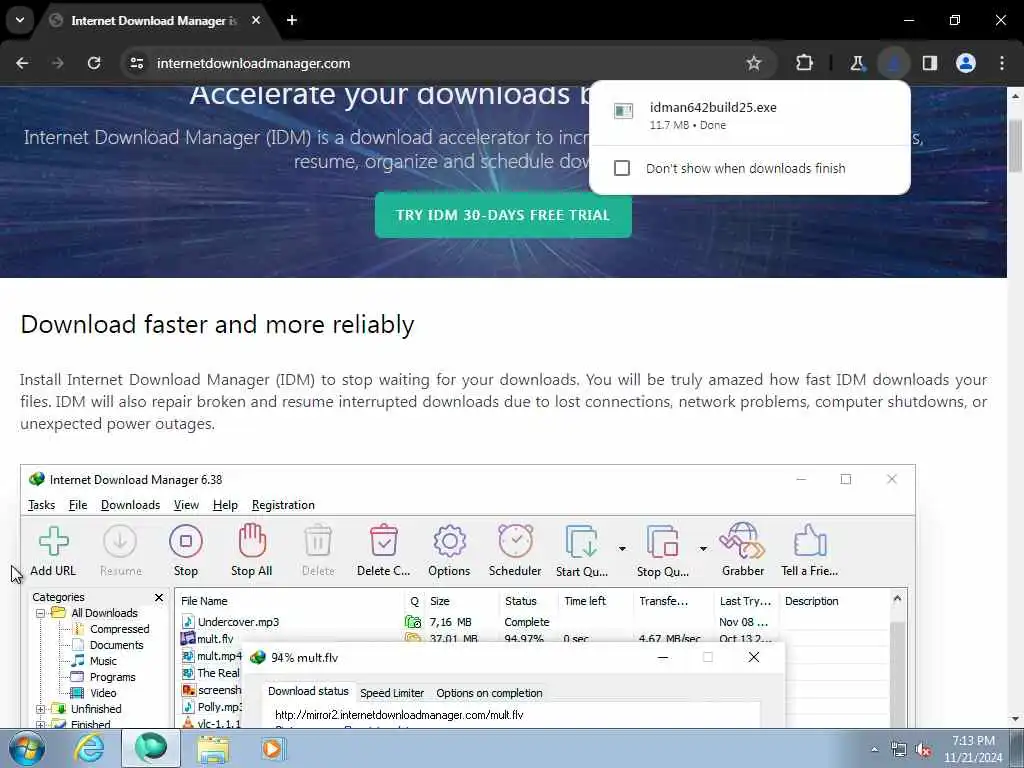The image size is (1024, 768).
Task: Click the Size column header
Action: pos(440,601)
